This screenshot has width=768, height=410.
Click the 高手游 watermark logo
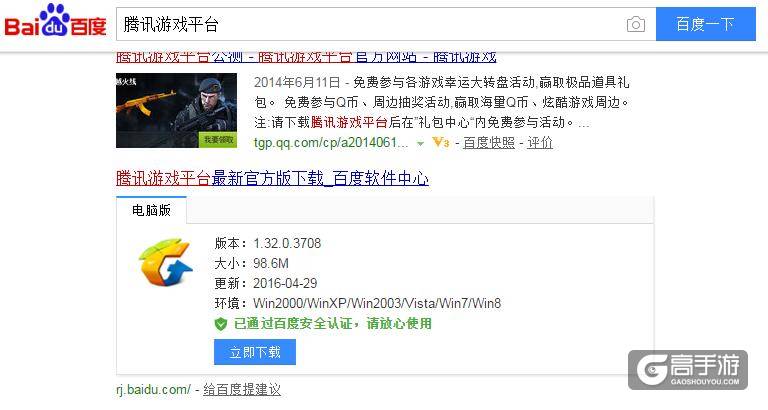coord(688,370)
